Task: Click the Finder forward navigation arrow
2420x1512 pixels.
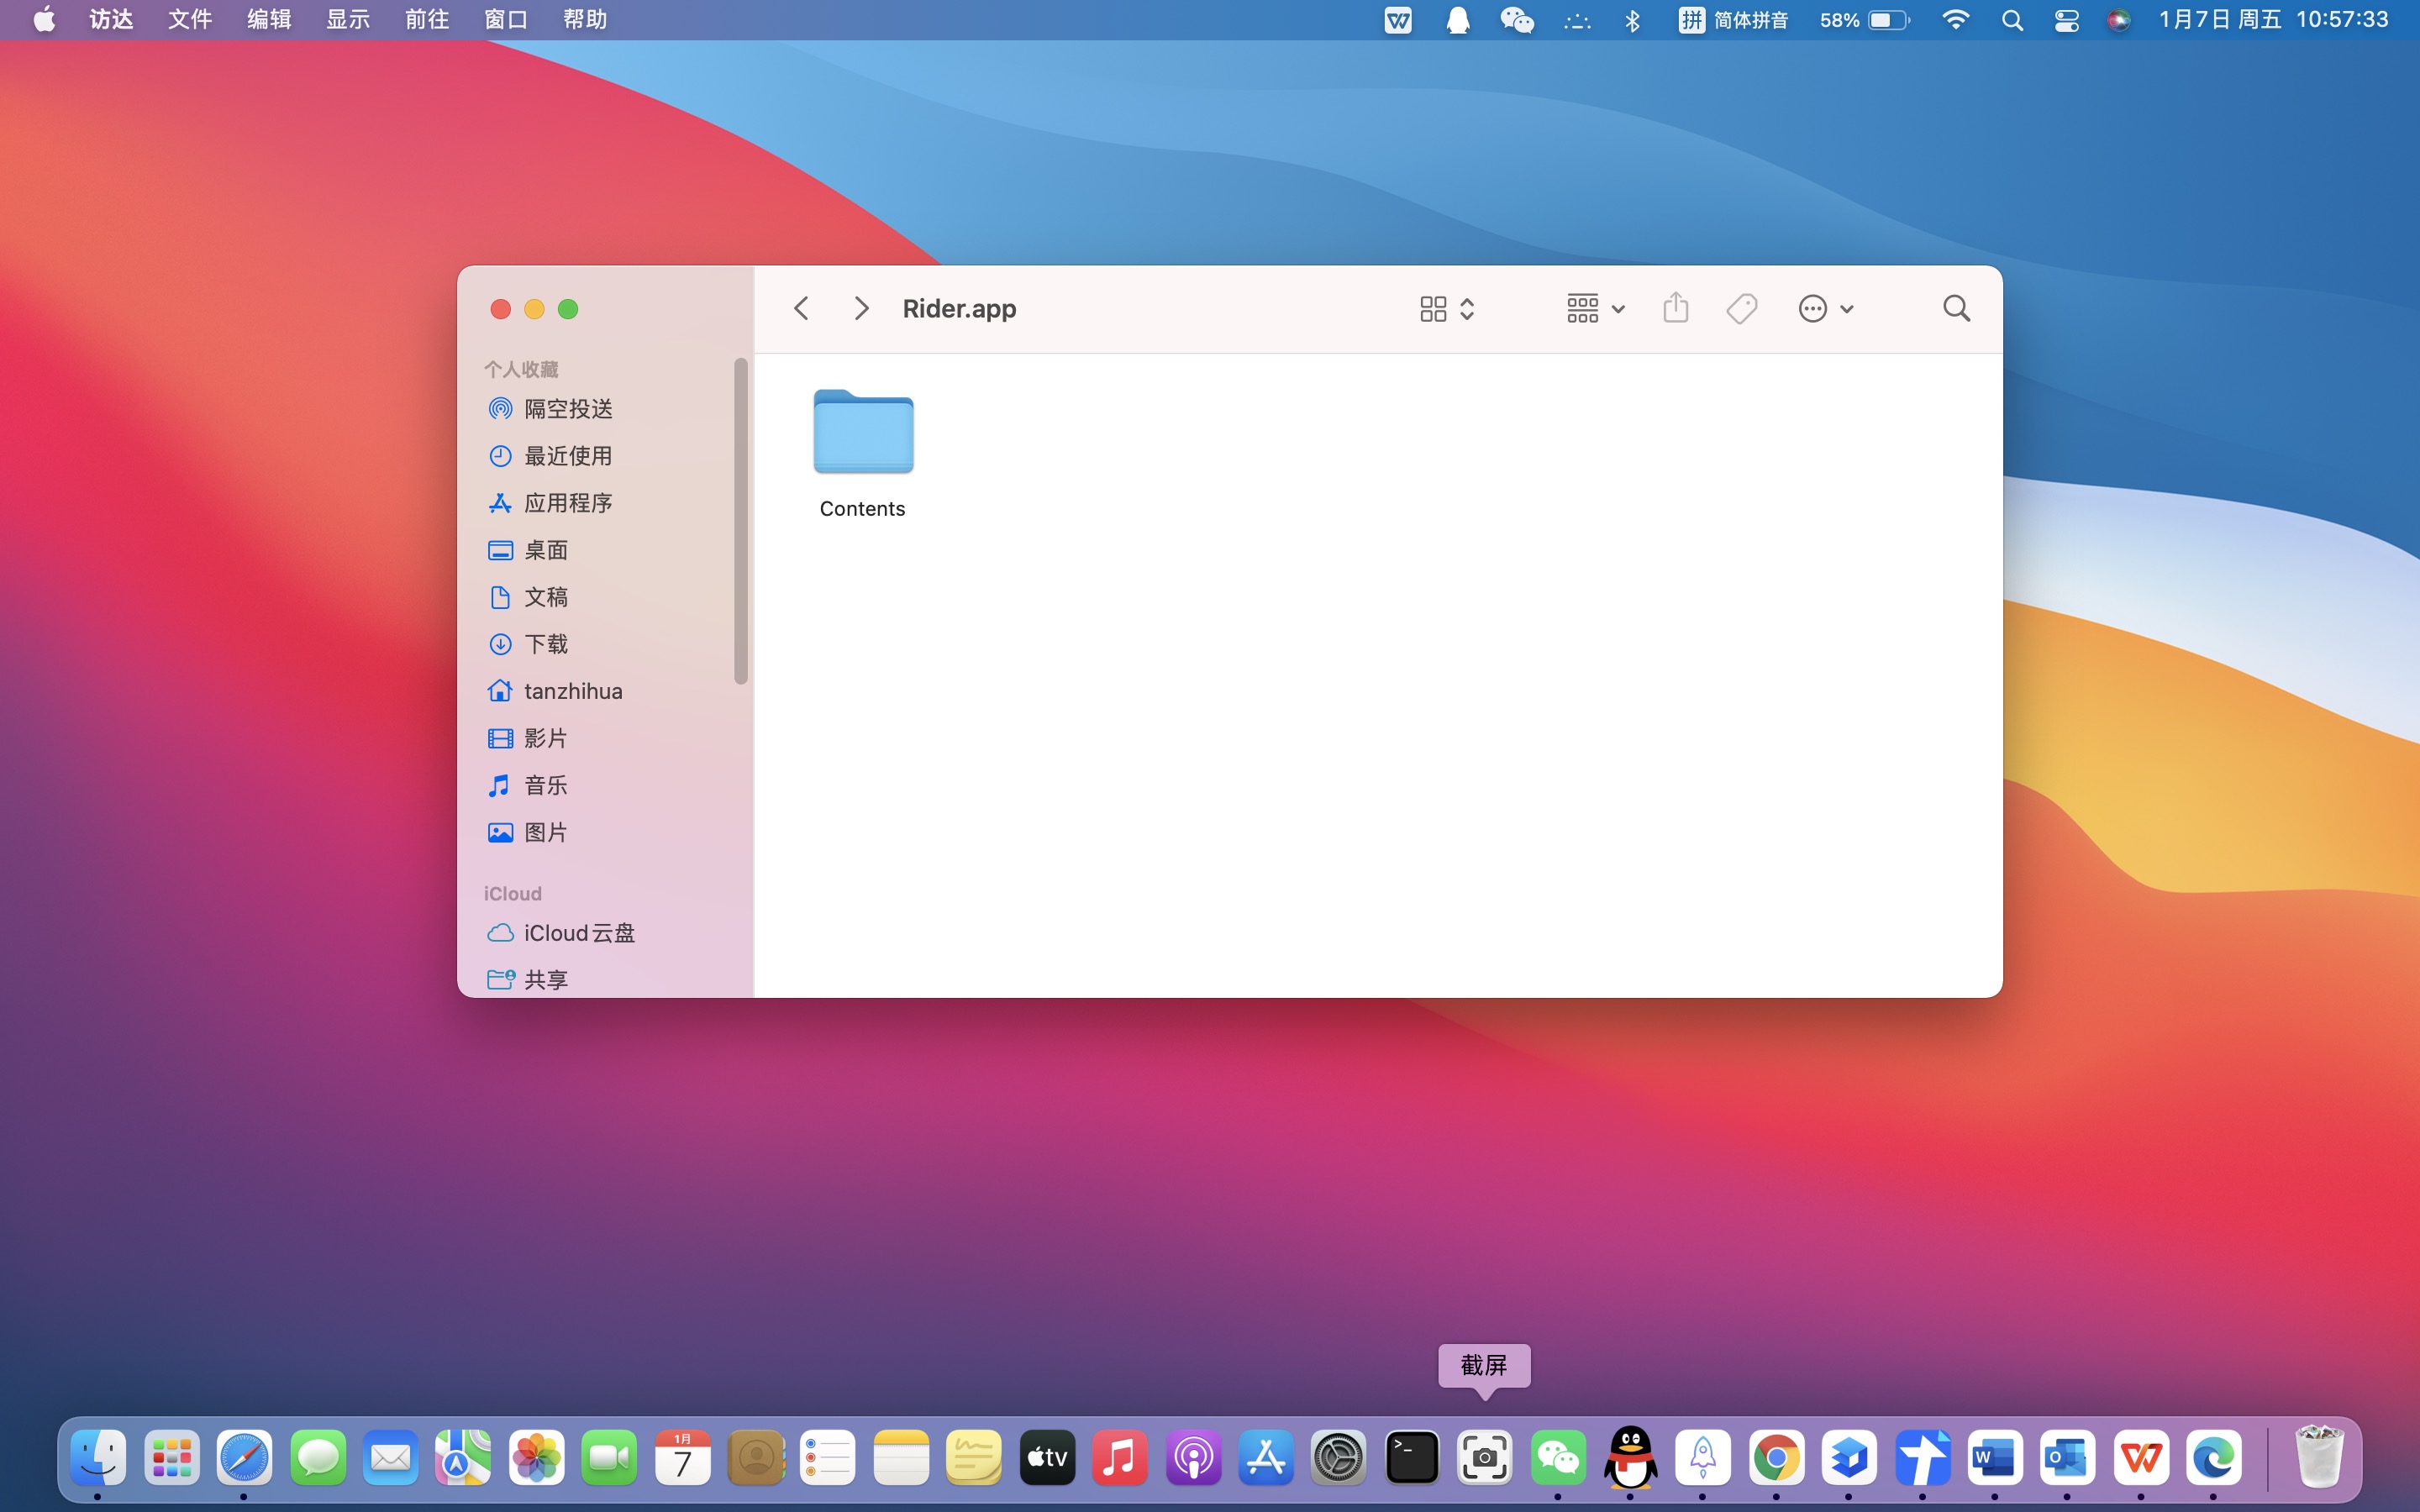Action: pyautogui.click(x=860, y=308)
